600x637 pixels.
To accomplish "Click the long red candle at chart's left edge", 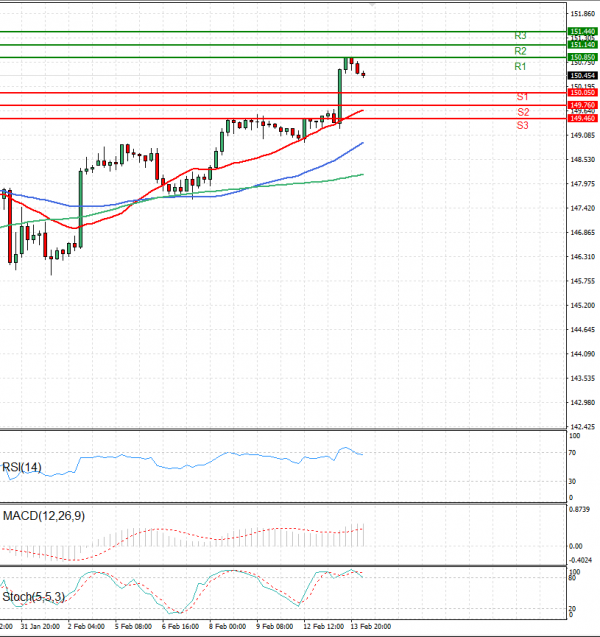I will (x=10, y=226).
